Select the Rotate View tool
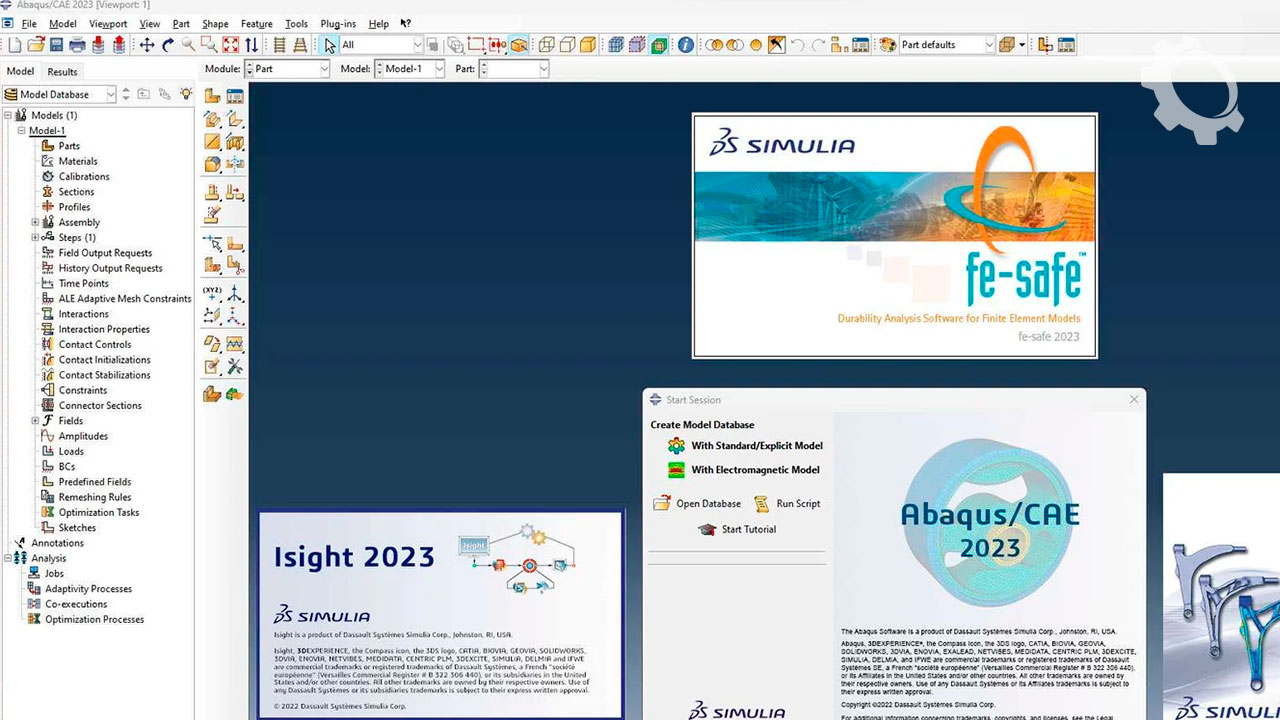The height and width of the screenshot is (720, 1280). 168,45
